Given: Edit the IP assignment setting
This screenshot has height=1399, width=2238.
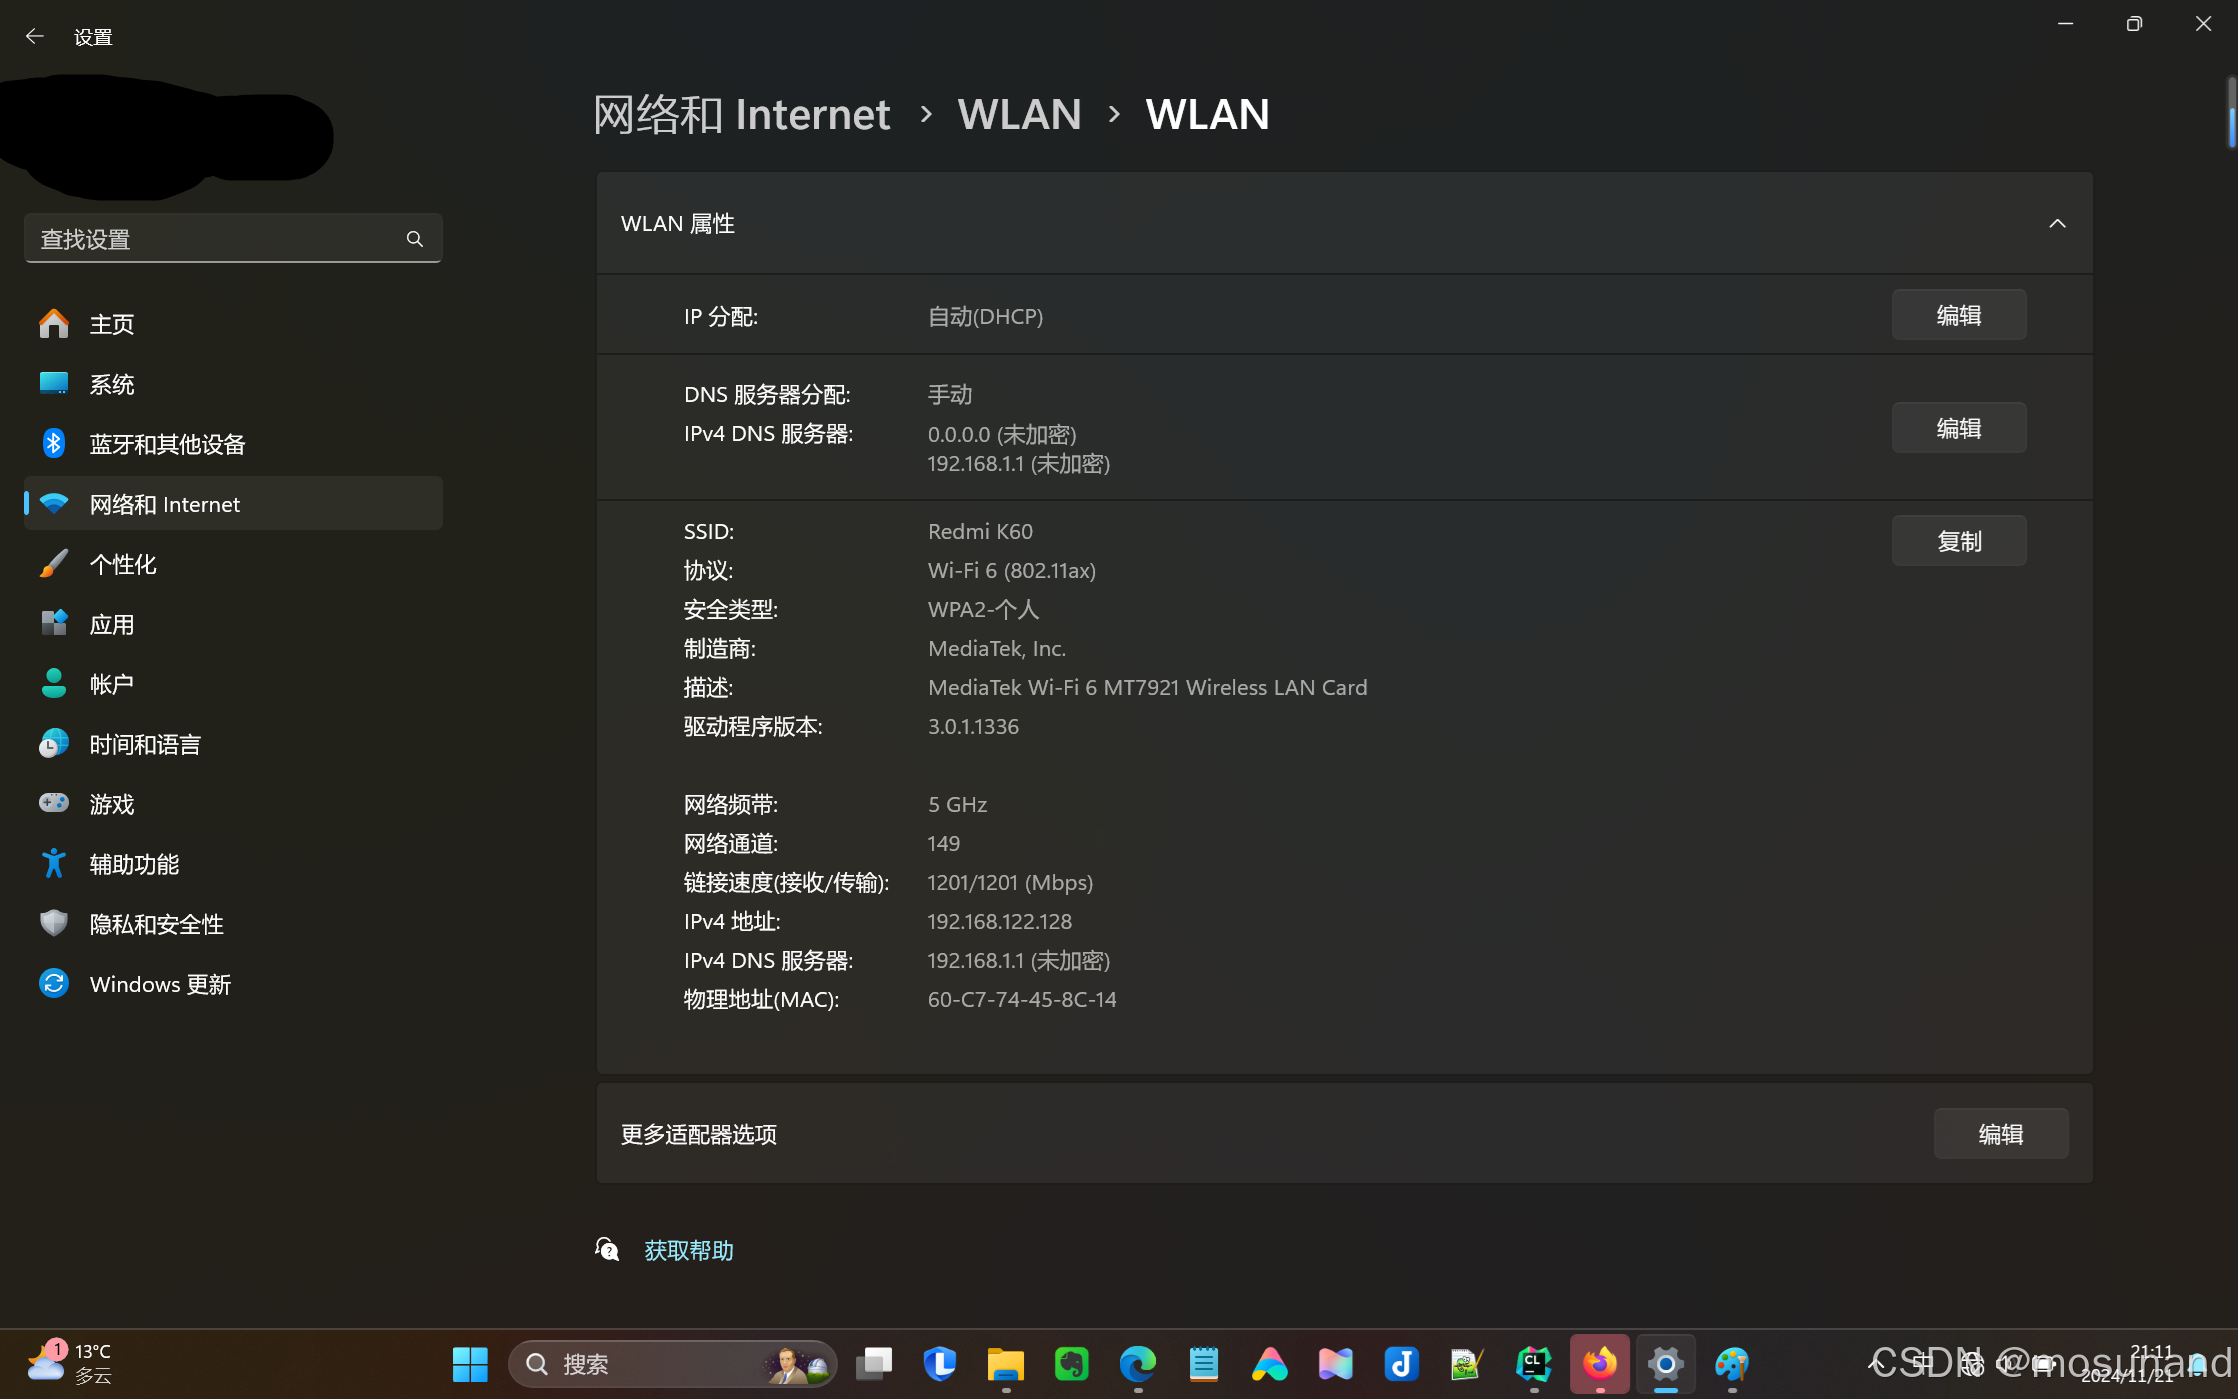Looking at the screenshot, I should point(1958,315).
